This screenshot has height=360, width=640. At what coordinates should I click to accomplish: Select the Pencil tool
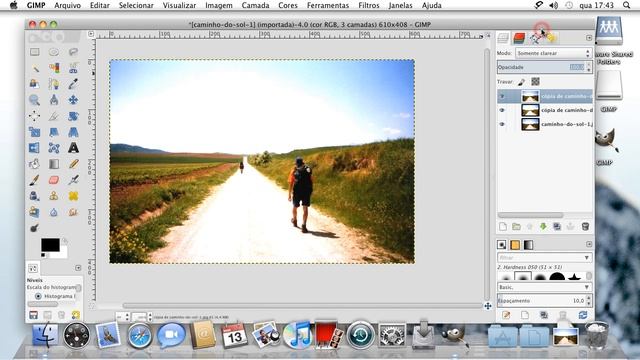[73, 164]
